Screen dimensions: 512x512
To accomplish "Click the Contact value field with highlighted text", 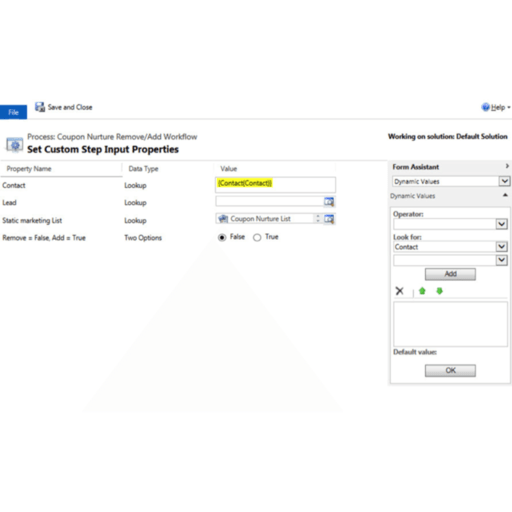I will tap(275, 185).
